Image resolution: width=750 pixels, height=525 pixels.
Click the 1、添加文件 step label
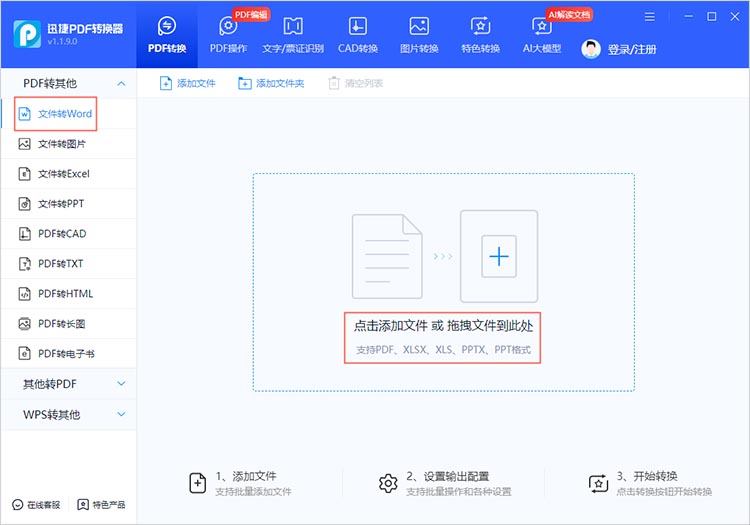(x=246, y=476)
